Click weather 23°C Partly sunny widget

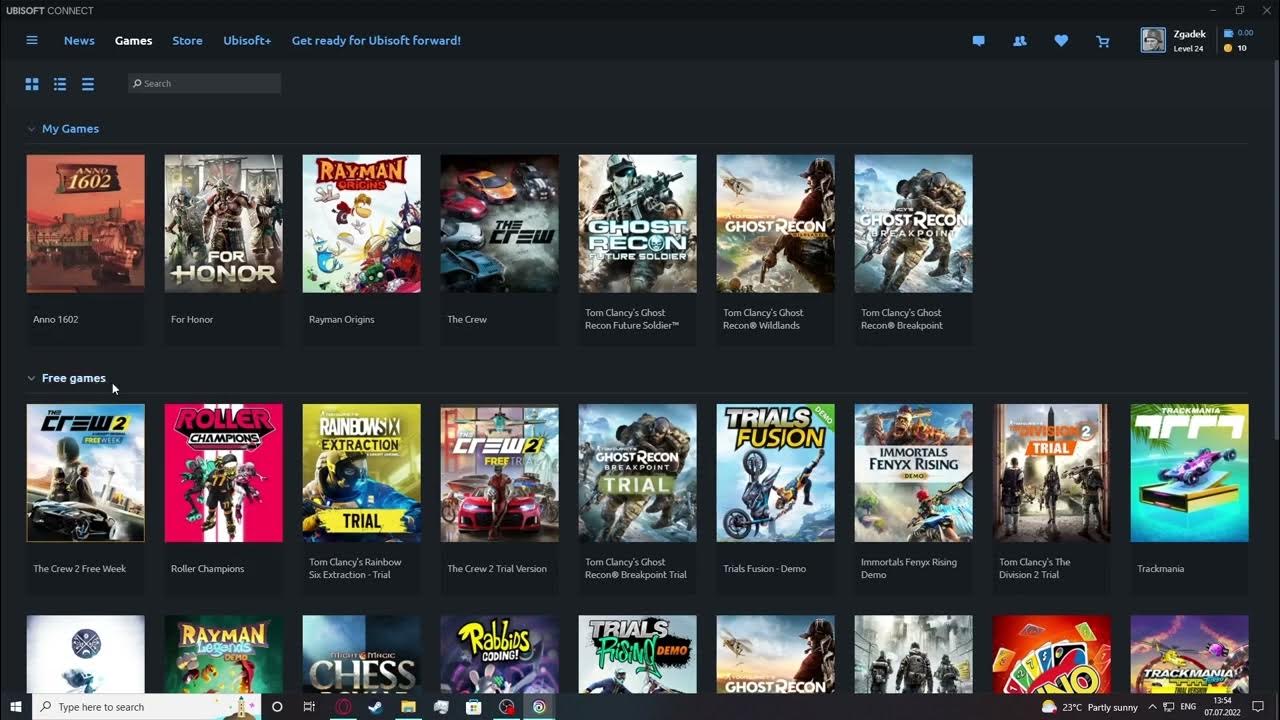click(x=1089, y=707)
